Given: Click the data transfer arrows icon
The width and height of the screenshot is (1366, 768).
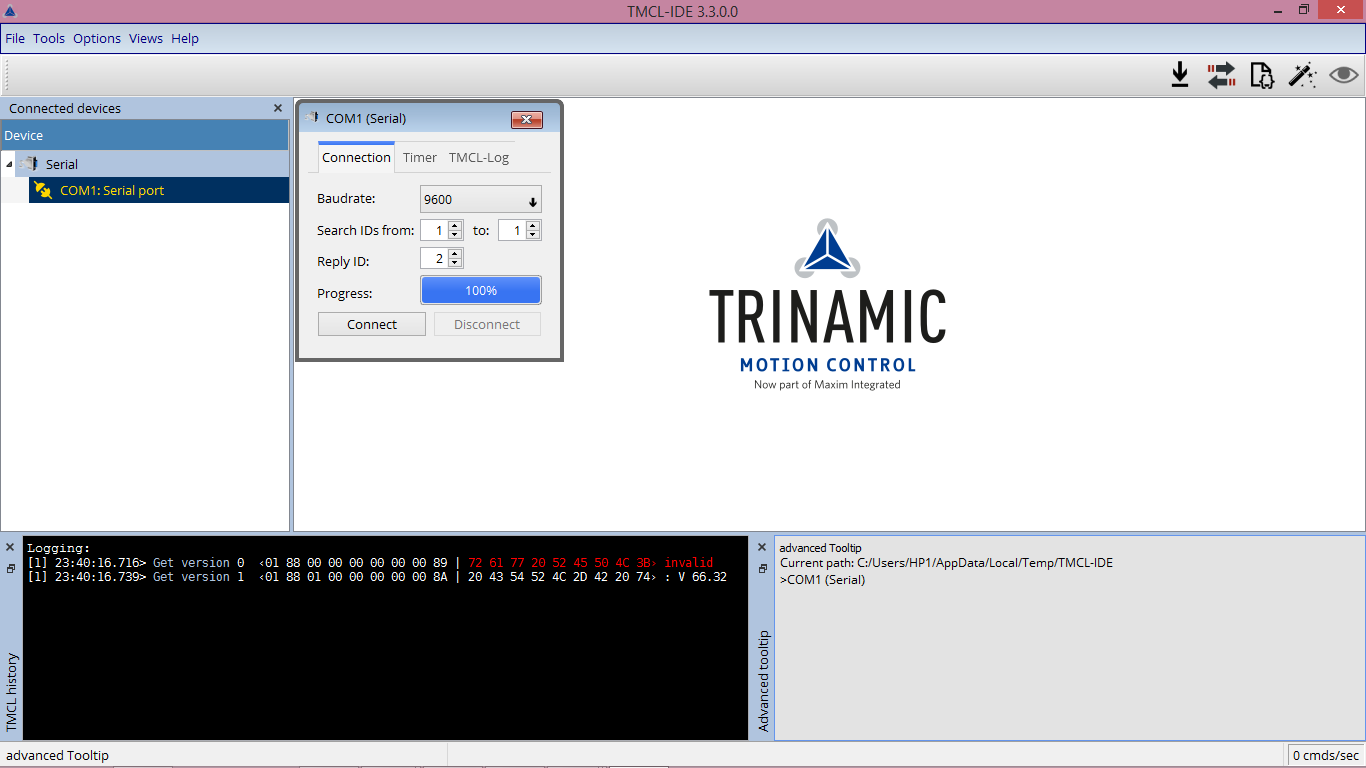Looking at the screenshot, I should (x=1221, y=74).
